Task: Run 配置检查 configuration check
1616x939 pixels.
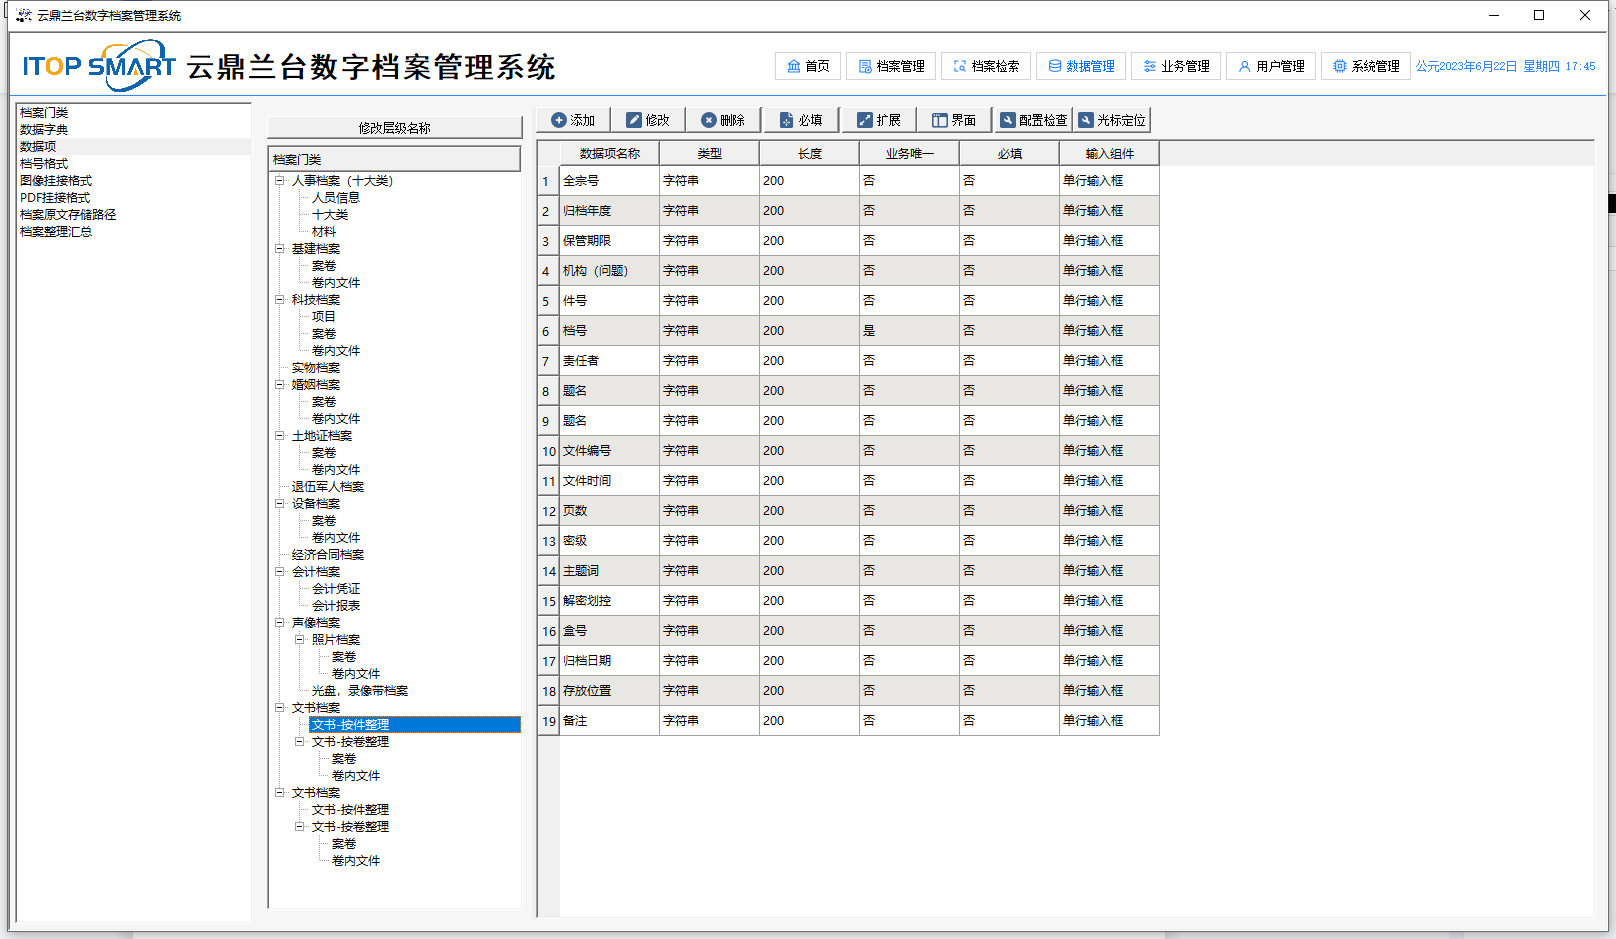Action: pyautogui.click(x=1034, y=120)
